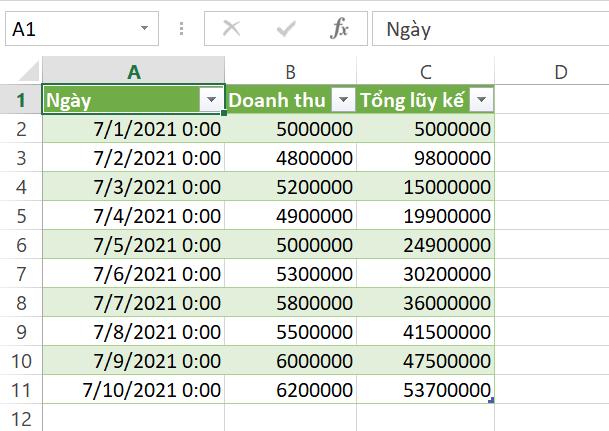Click cell with date 7/1/2021 0:00
Image resolution: width=609 pixels, height=431 pixels.
pyautogui.click(x=134, y=129)
